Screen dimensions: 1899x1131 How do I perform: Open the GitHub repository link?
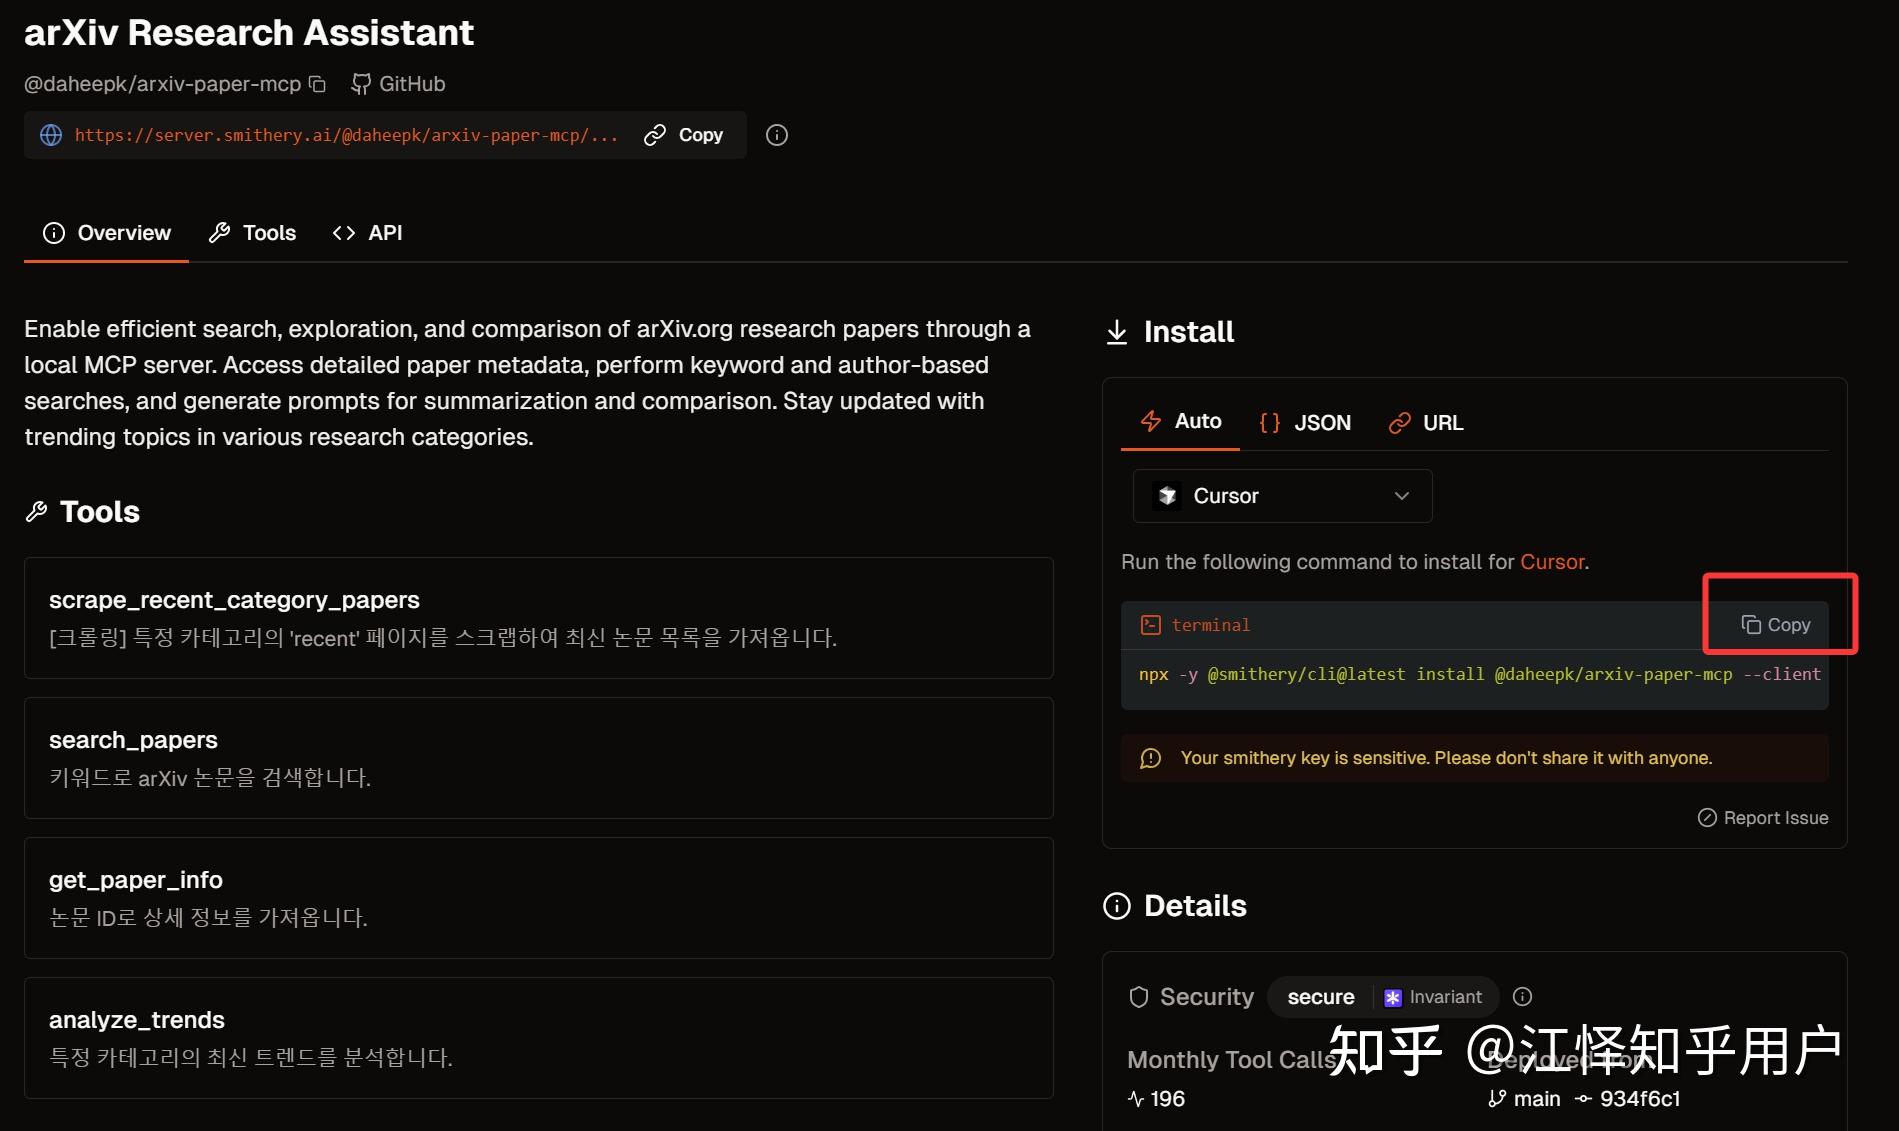click(398, 84)
